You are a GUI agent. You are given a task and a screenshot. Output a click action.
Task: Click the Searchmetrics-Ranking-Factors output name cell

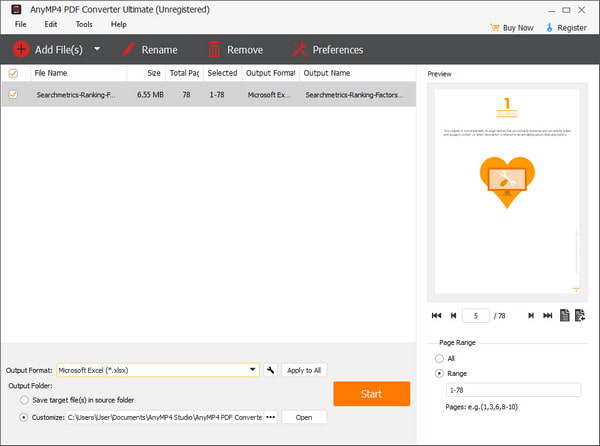click(354, 95)
